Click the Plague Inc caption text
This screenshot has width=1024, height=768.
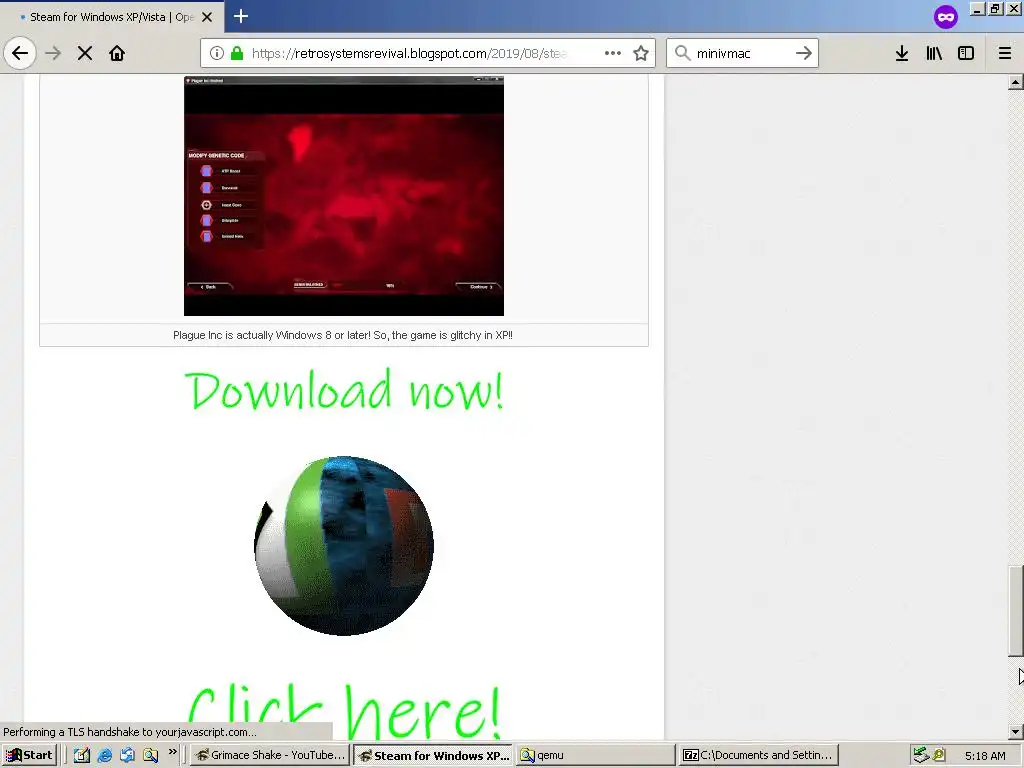(x=343, y=335)
